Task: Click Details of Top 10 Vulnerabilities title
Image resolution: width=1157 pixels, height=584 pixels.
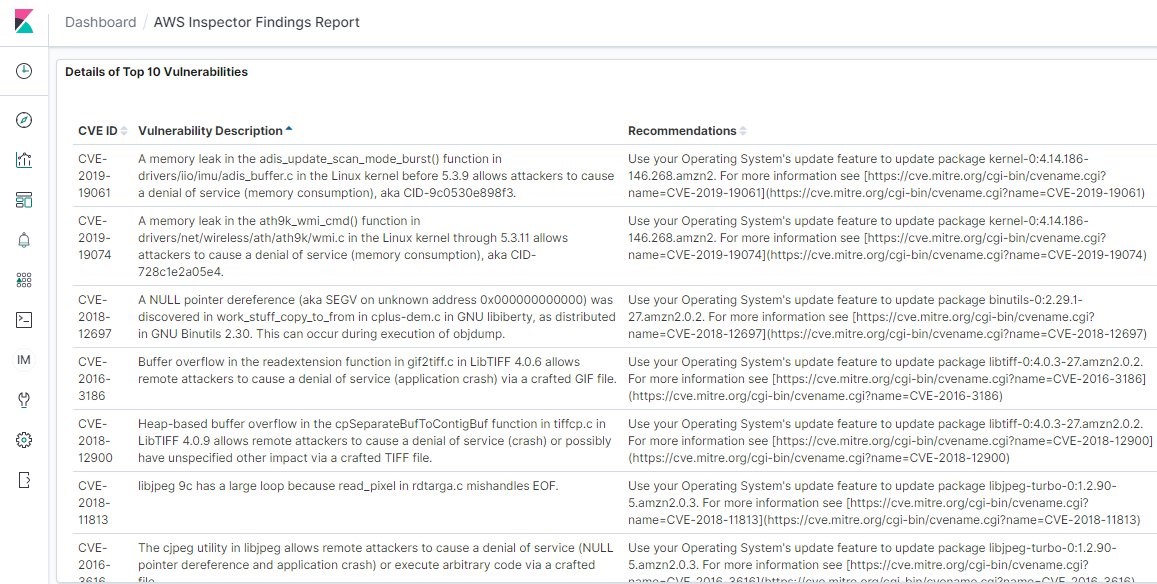Action: pos(156,72)
